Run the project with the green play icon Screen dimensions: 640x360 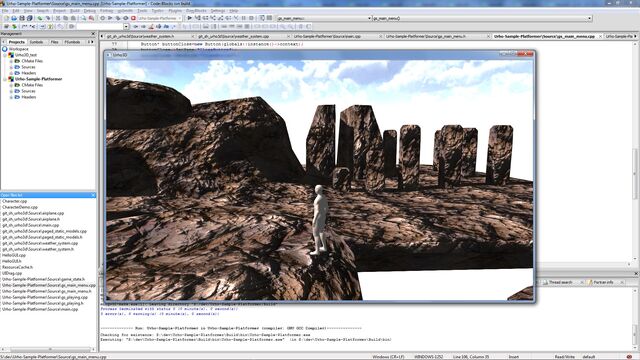pos(110,18)
